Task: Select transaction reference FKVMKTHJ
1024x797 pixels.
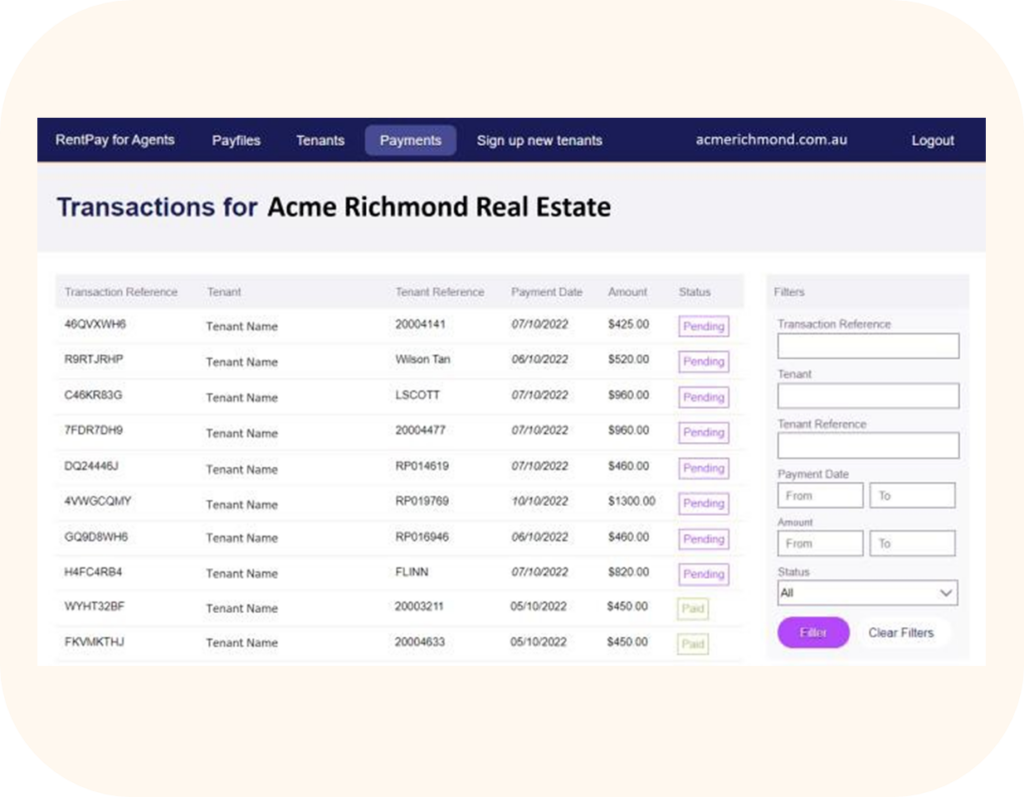Action: [94, 642]
